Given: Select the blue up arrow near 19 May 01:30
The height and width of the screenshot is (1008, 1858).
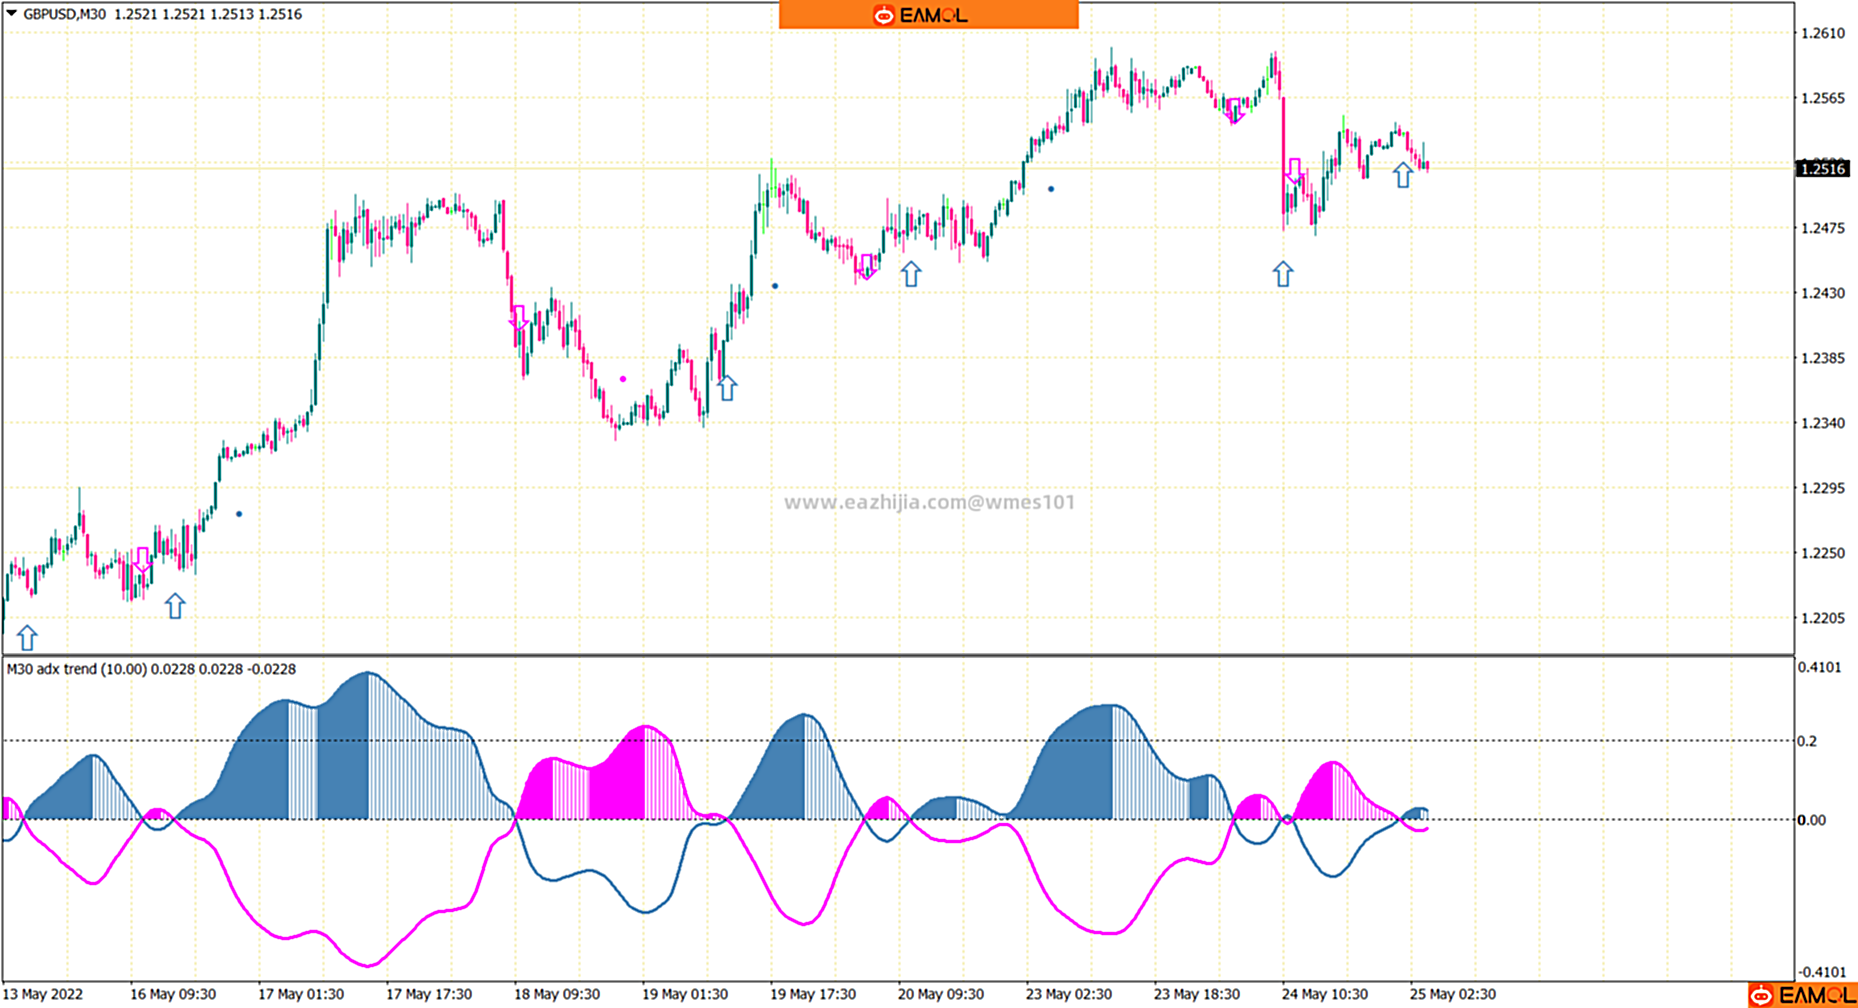Looking at the screenshot, I should 727,388.
